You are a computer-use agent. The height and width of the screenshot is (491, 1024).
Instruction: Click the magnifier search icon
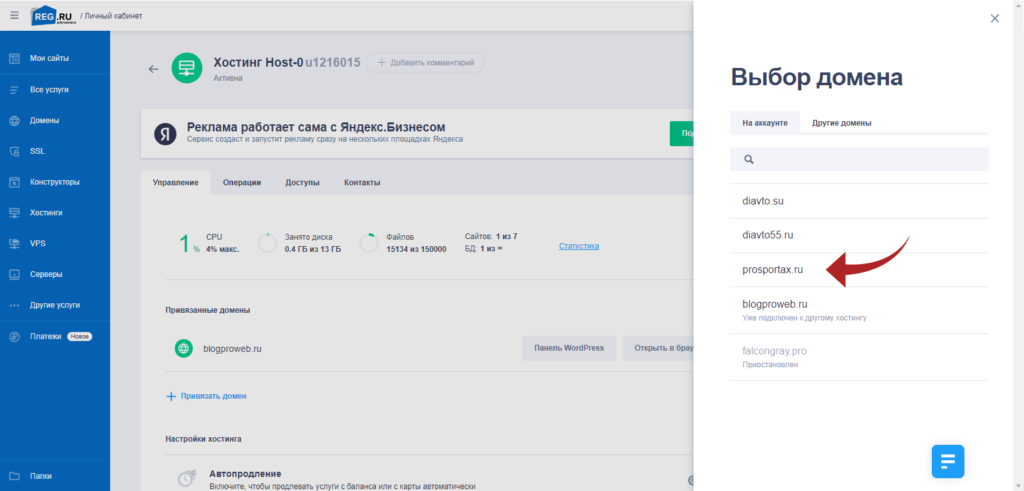click(x=749, y=159)
